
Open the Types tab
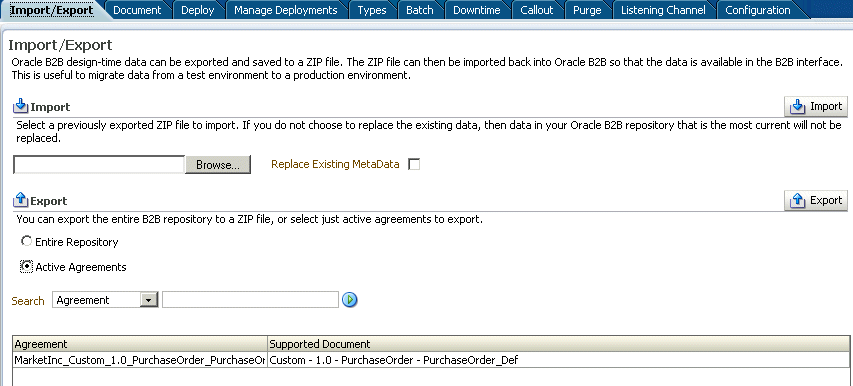coord(372,10)
